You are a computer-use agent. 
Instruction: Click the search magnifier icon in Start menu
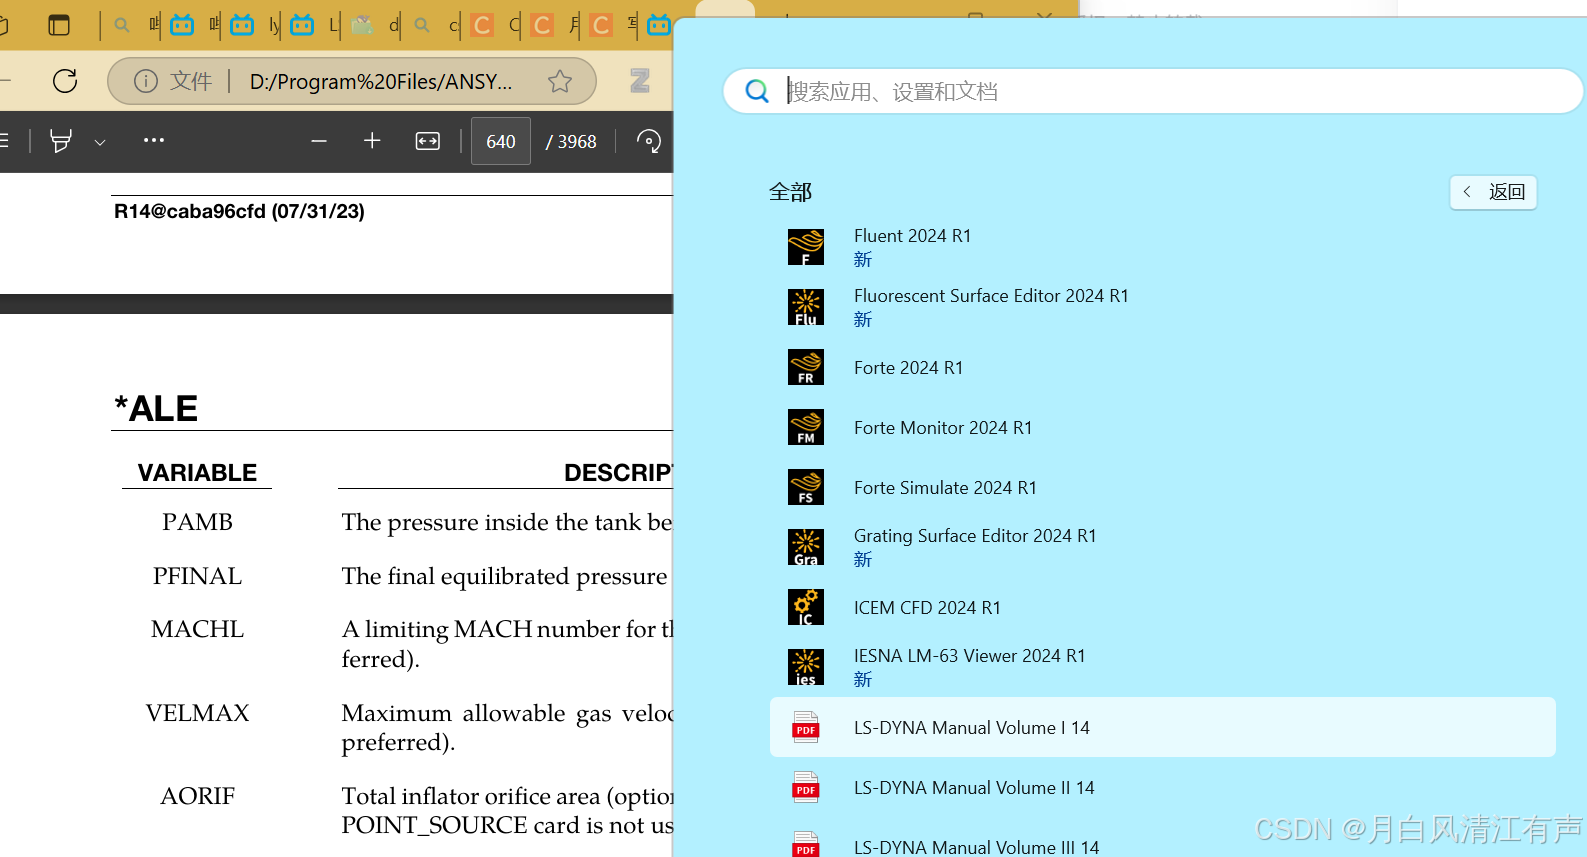click(x=757, y=91)
